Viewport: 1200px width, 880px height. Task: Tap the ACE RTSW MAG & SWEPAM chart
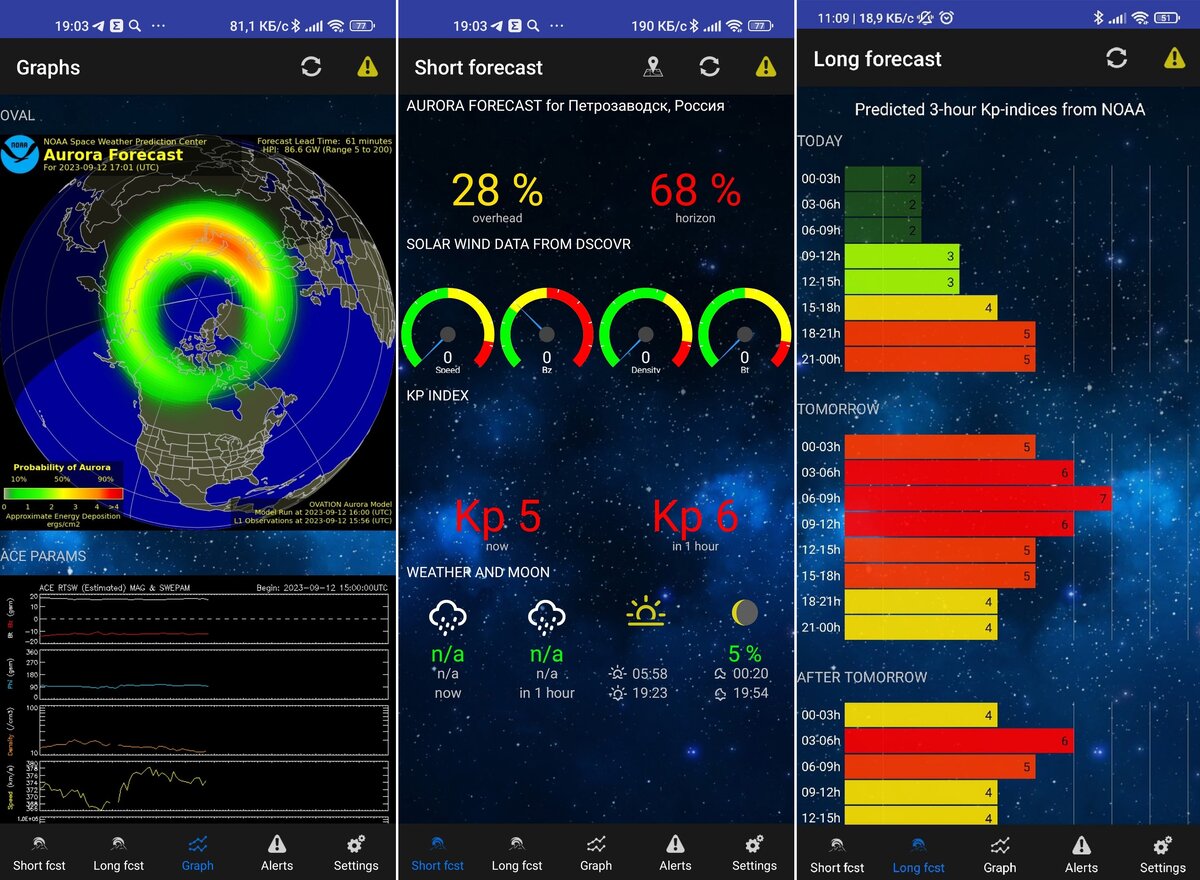pyautogui.click(x=196, y=700)
